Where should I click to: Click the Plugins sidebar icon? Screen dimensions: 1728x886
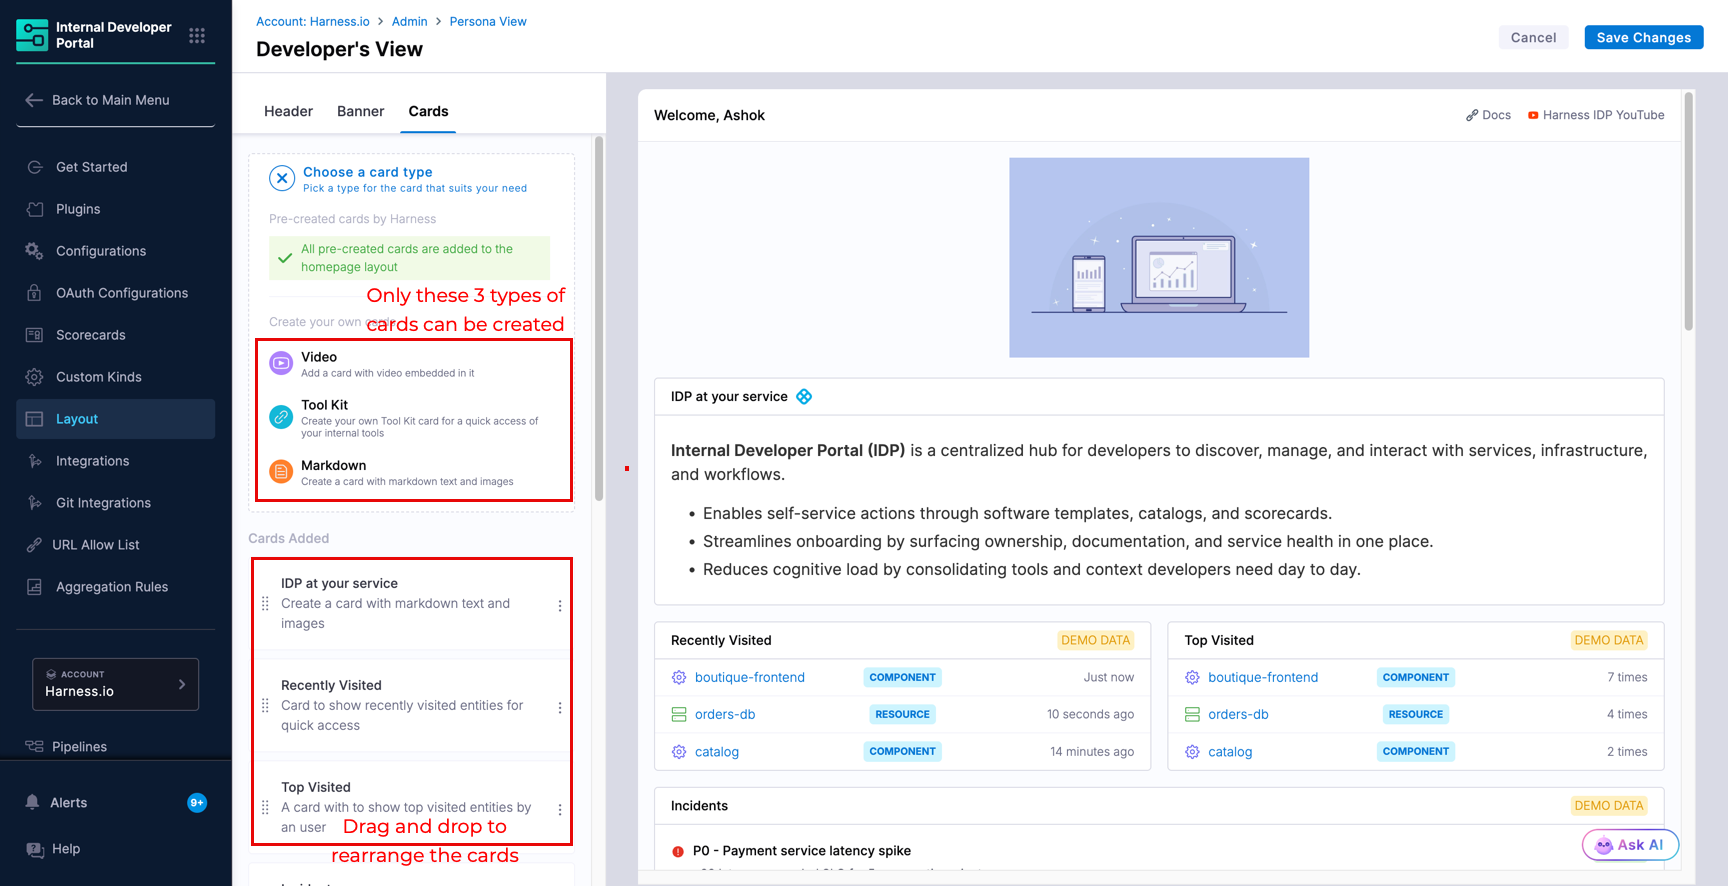pos(35,209)
